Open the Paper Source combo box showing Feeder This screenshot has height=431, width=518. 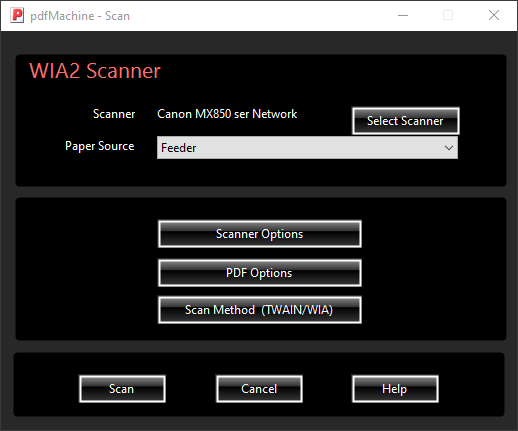307,147
